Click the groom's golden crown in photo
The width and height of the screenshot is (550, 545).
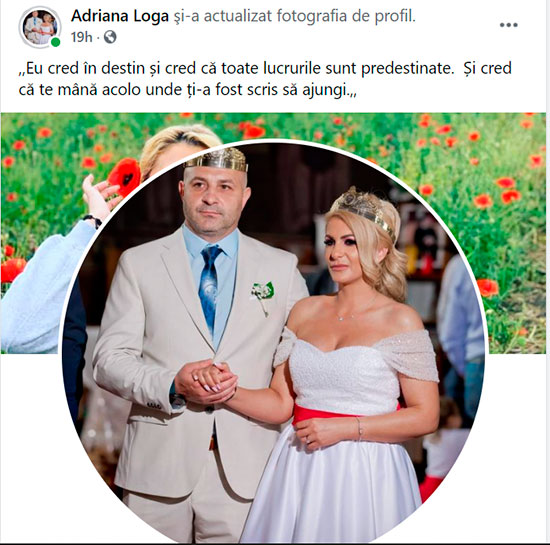217,159
